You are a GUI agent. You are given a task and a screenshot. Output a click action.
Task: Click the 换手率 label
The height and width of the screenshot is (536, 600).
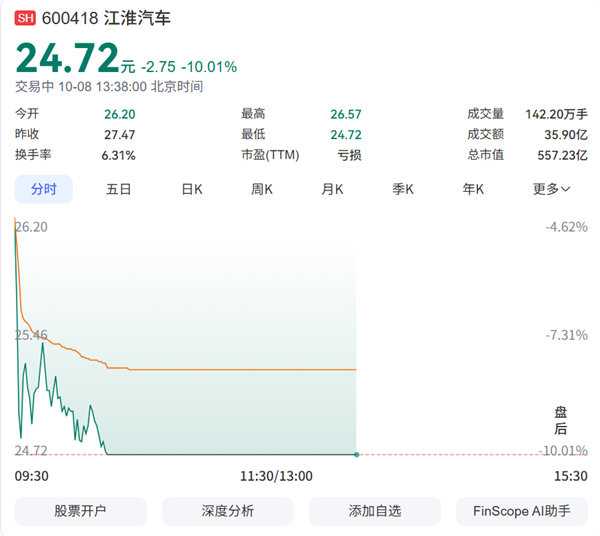(x=33, y=155)
